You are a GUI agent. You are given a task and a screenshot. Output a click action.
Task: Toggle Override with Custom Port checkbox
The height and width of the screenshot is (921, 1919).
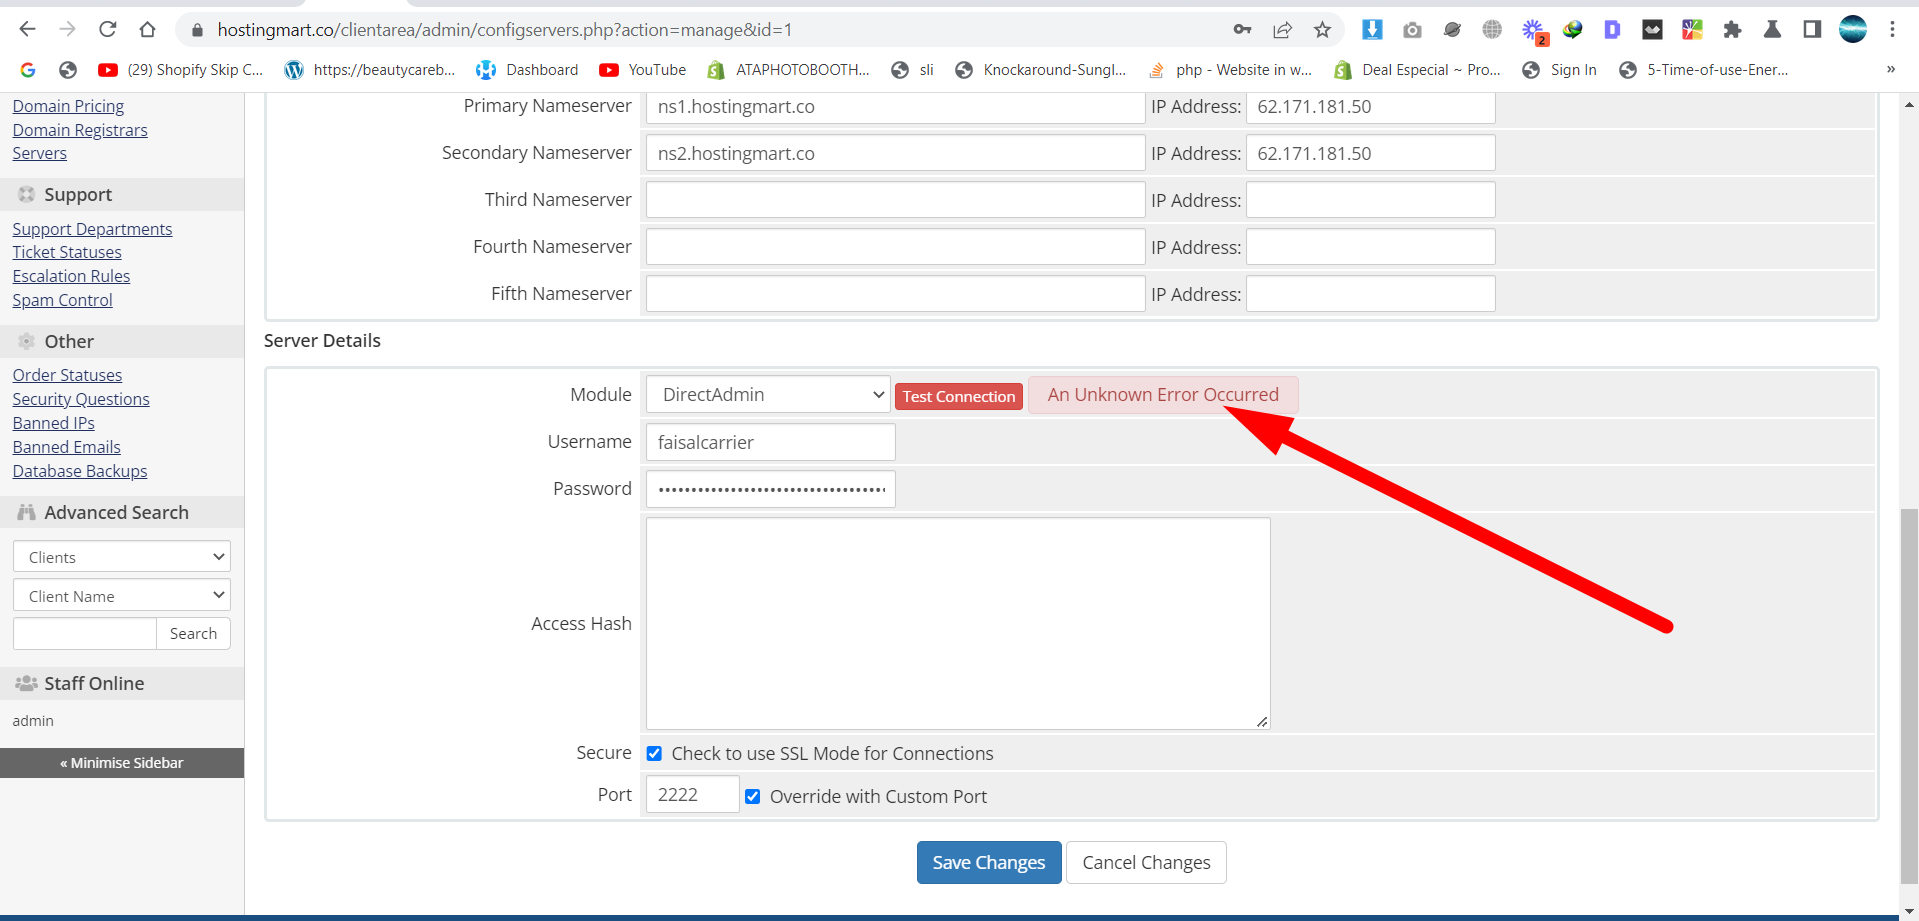tap(753, 796)
